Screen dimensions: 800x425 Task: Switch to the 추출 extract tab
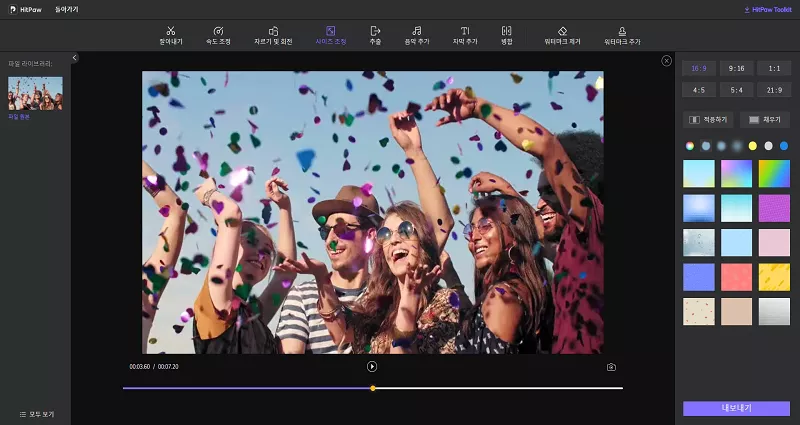(375, 35)
